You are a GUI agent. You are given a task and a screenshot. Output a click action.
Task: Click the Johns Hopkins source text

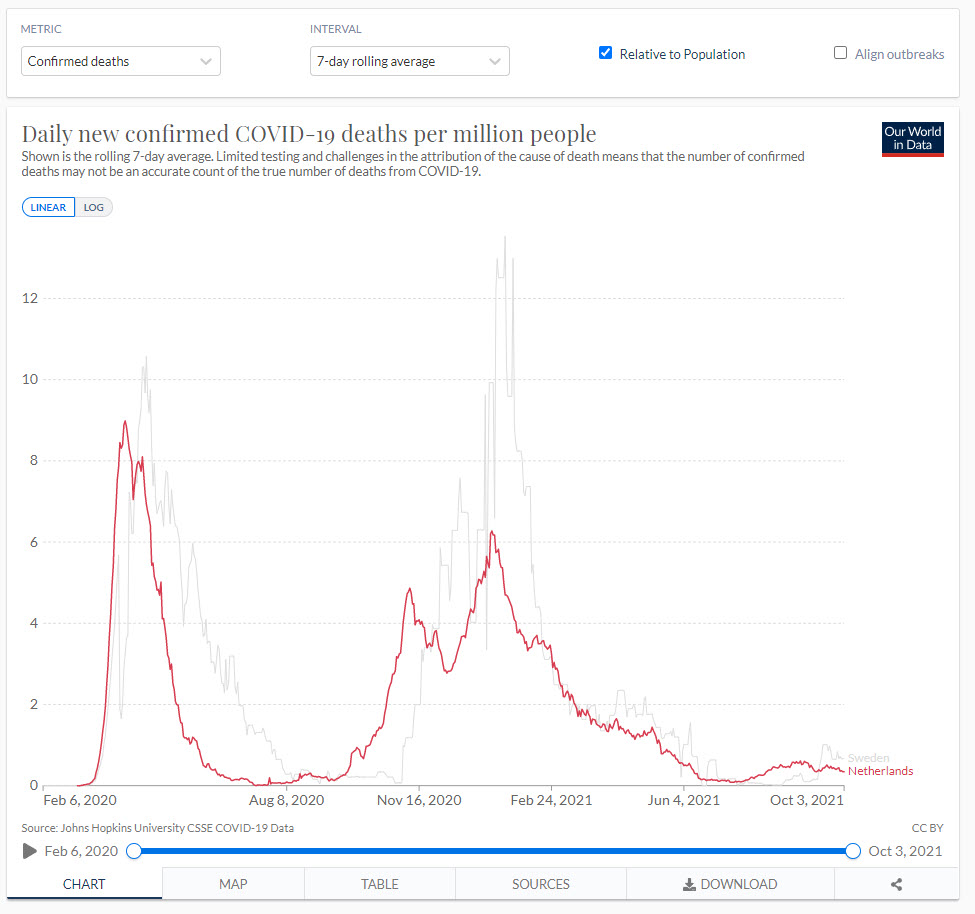tap(157, 828)
